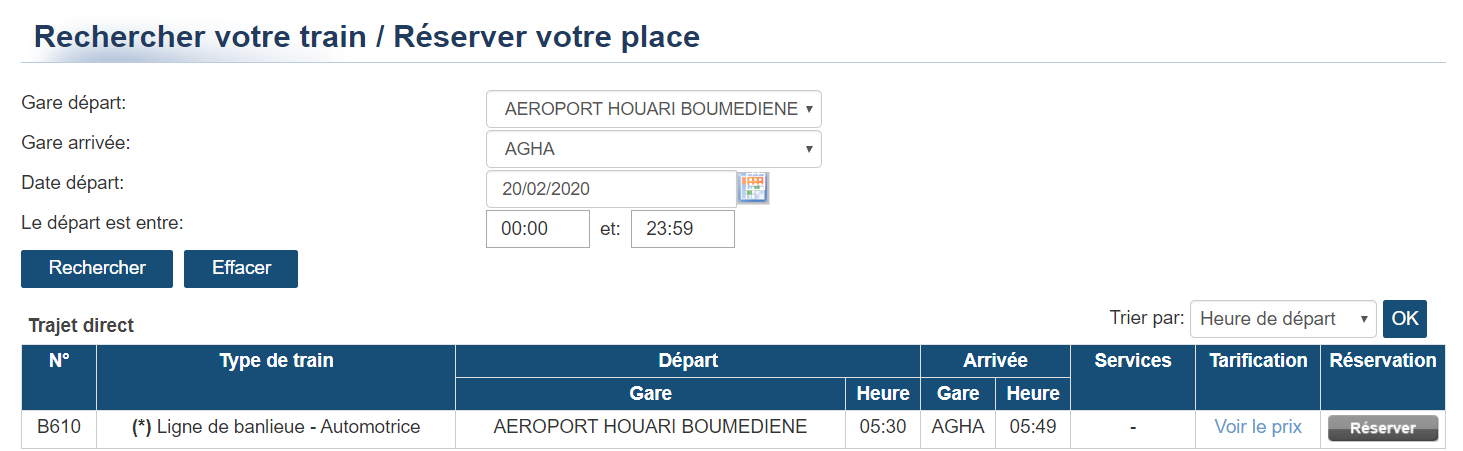The width and height of the screenshot is (1463, 451).
Task: Confirm sorting with the OK button
Action: [x=1405, y=319]
